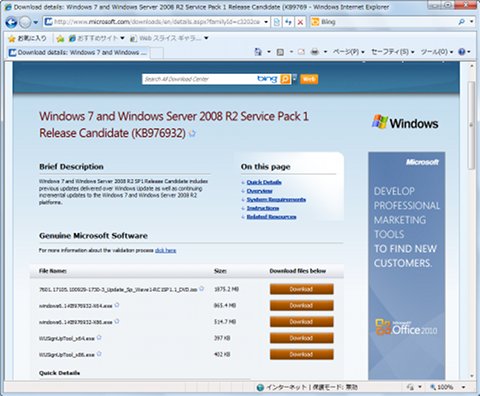Follow the Related Resources link
The image size is (480, 396).
coord(271,217)
